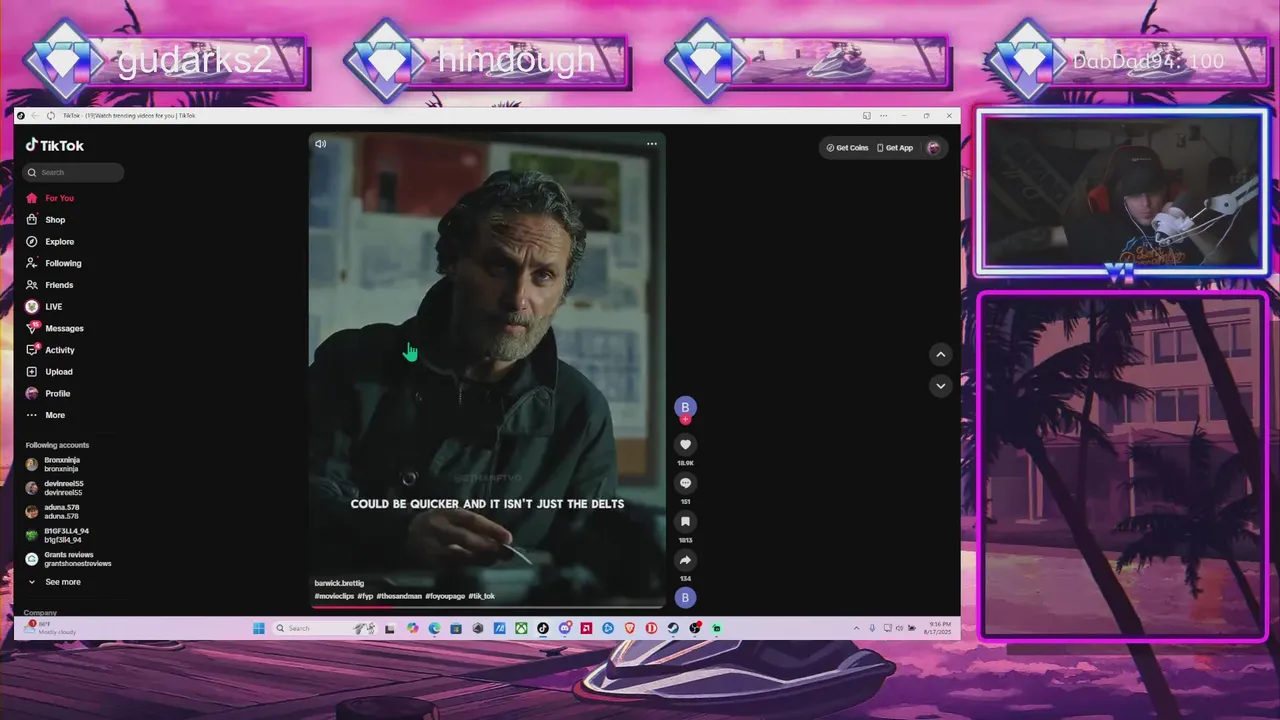1280x720 pixels.
Task: Open Brave browser from the taskbar
Action: (630, 628)
